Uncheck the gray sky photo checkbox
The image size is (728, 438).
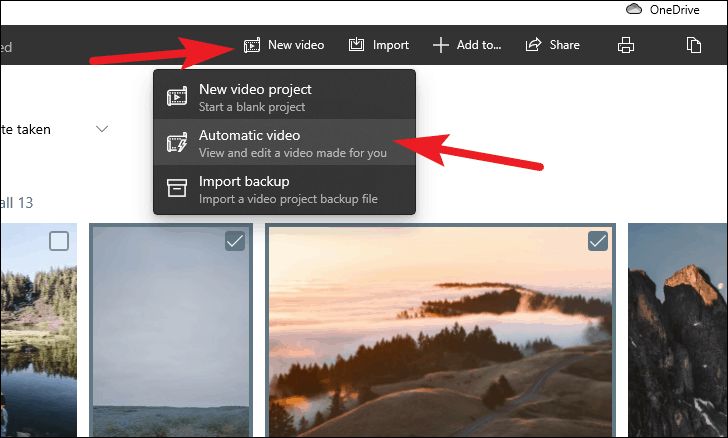tap(235, 241)
